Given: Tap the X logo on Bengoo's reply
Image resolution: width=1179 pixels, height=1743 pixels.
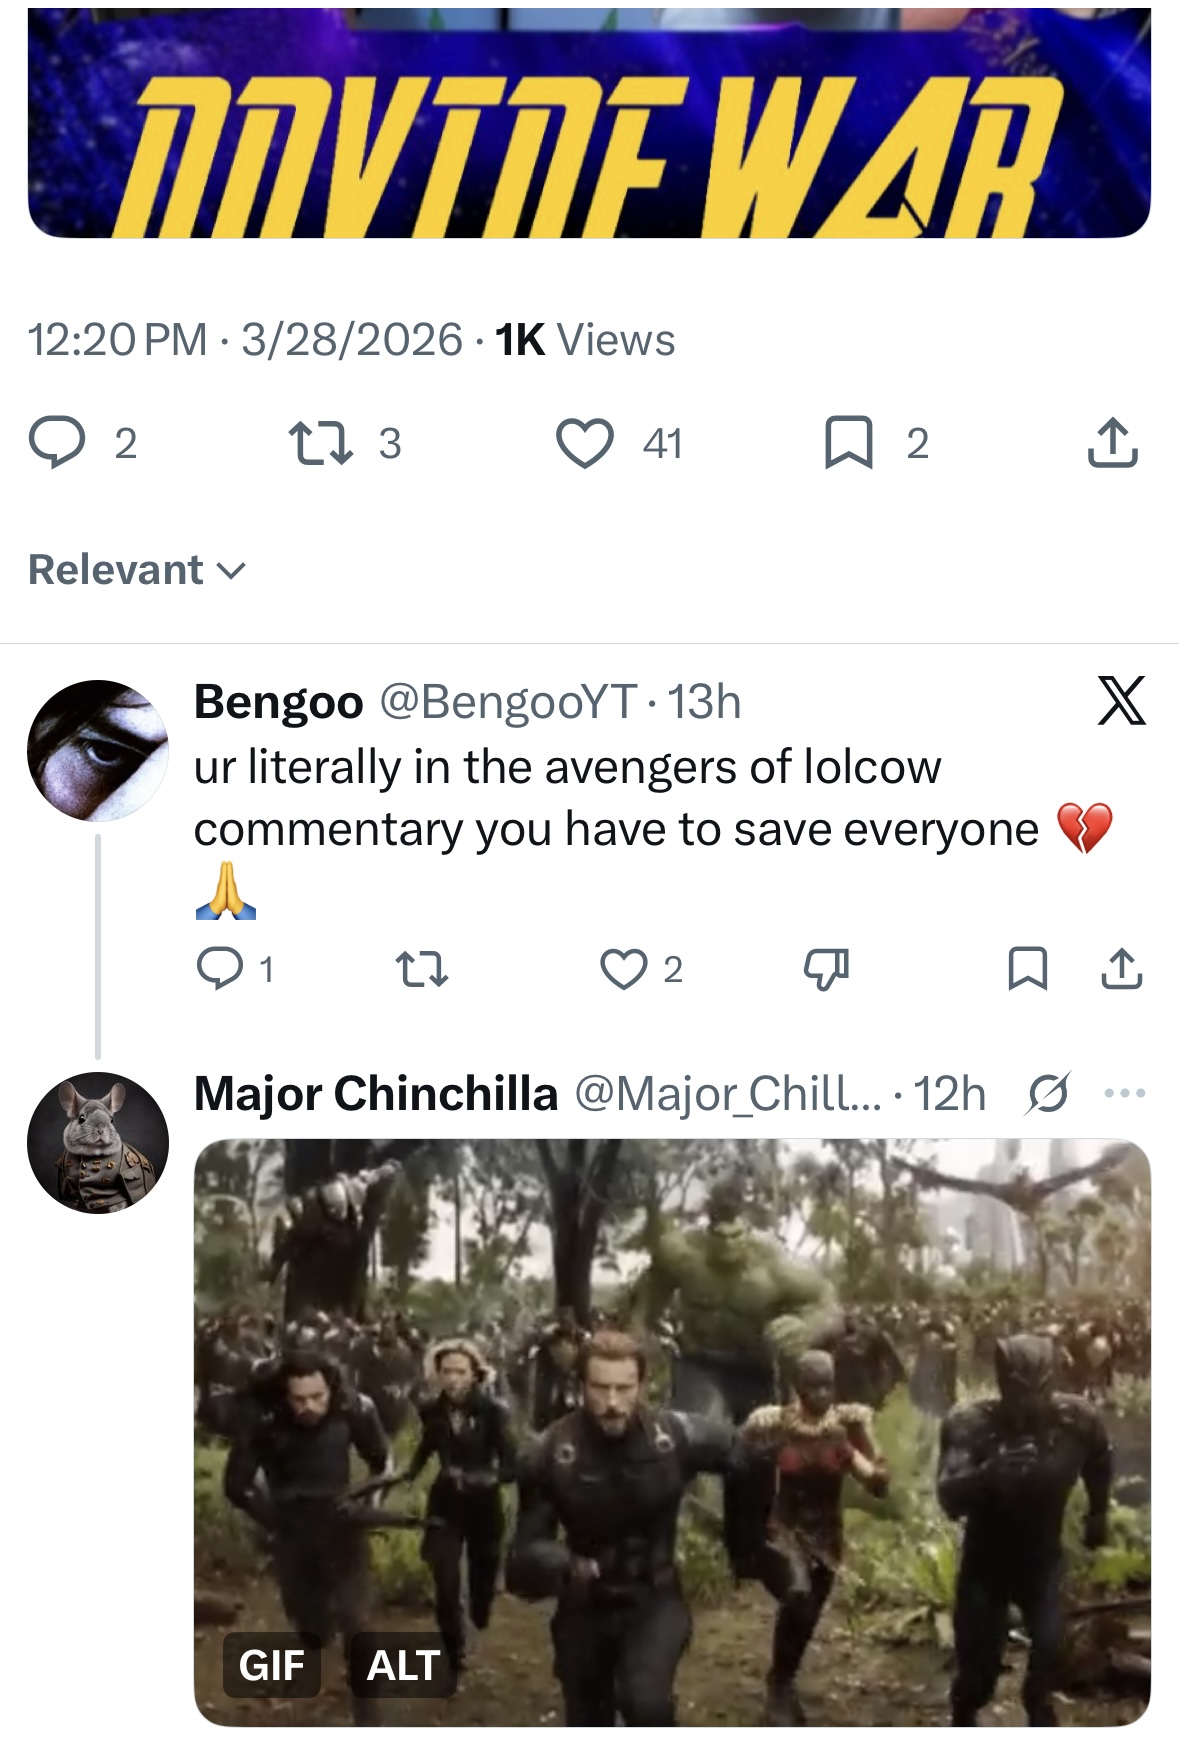Looking at the screenshot, I should click(1121, 700).
